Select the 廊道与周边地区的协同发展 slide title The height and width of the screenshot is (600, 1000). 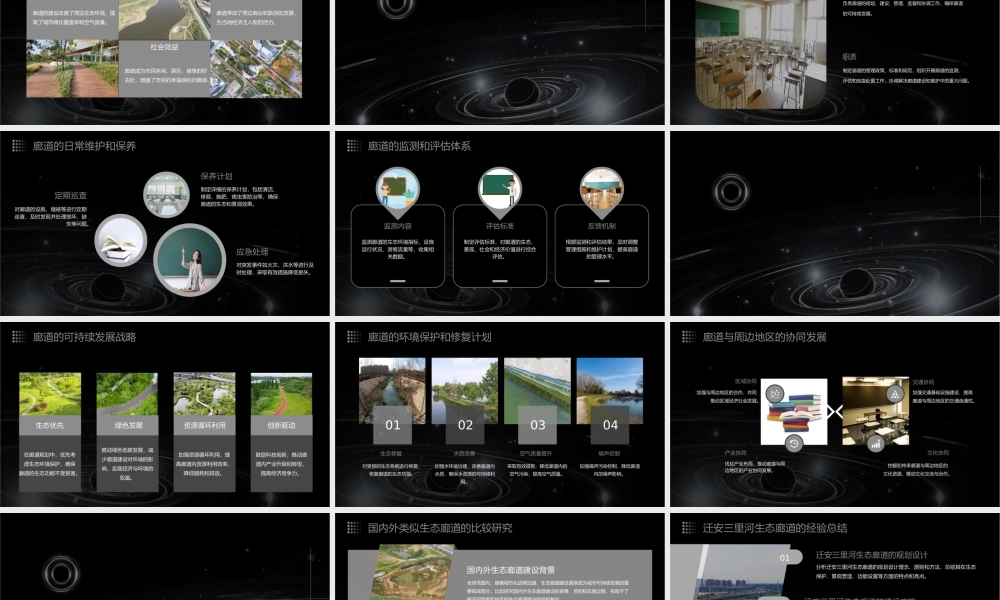point(764,337)
